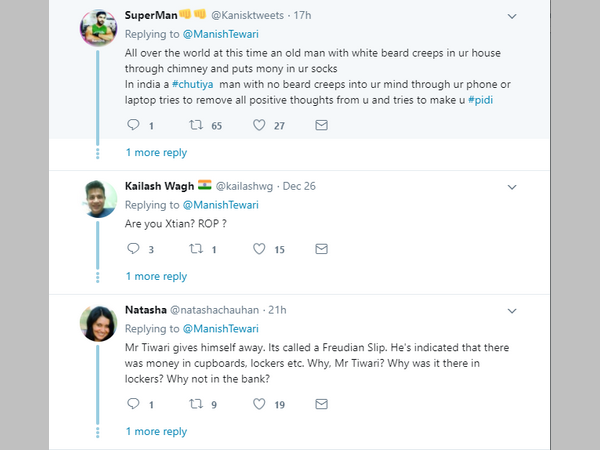600x450 pixels.
Task: Reply to Natasha's tweet
Action: [x=134, y=404]
